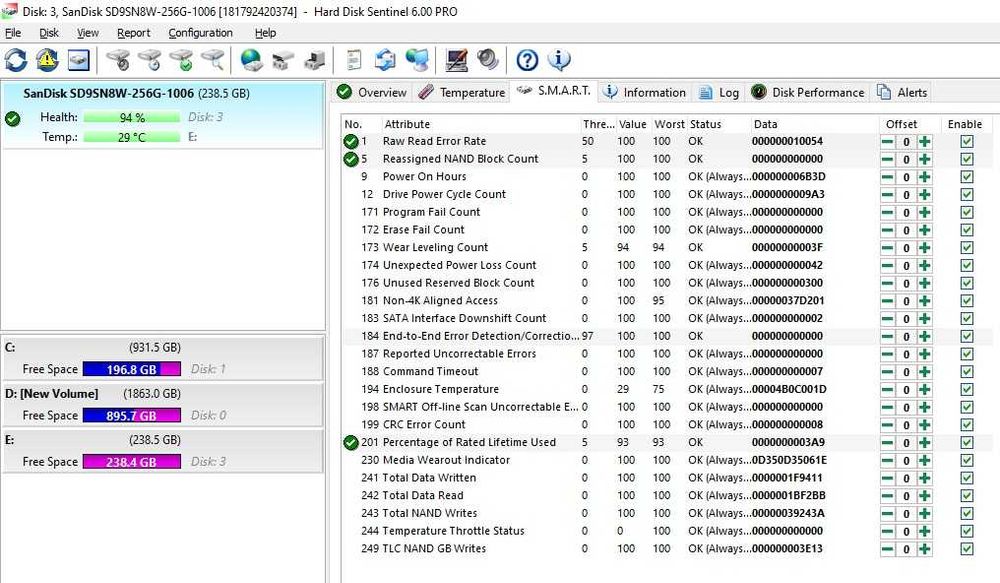Open the File menu

pyautogui.click(x=13, y=33)
